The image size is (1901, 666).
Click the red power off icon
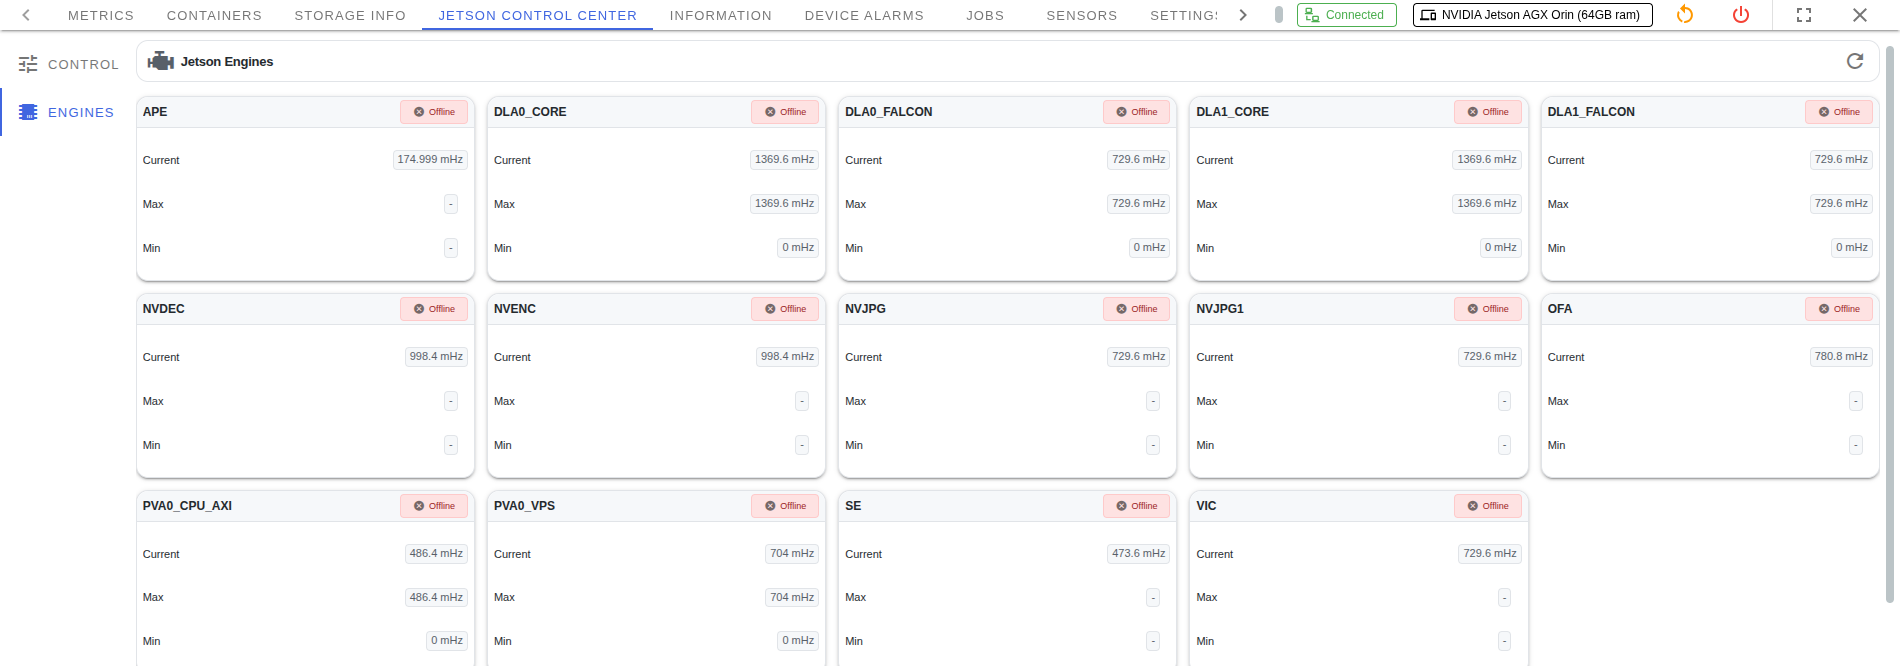pos(1741,15)
